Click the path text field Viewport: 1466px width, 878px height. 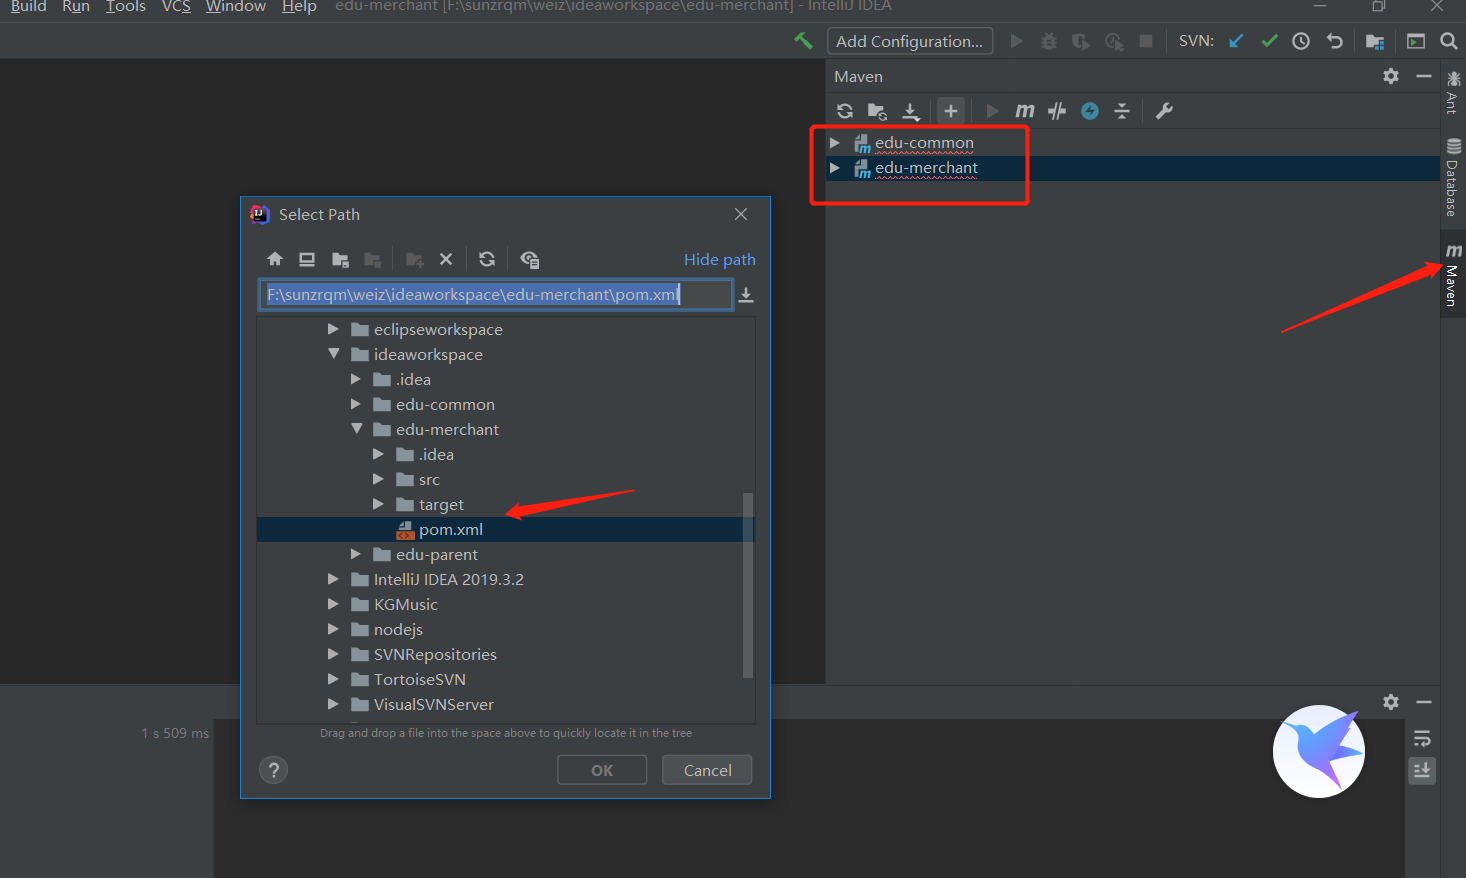[x=496, y=294]
